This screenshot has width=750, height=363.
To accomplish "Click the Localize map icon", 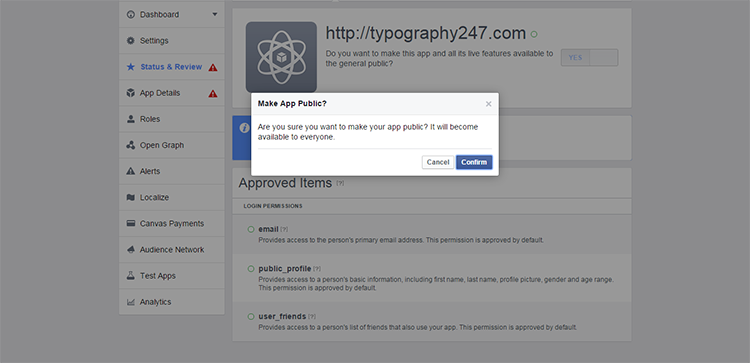I will click(x=131, y=198).
